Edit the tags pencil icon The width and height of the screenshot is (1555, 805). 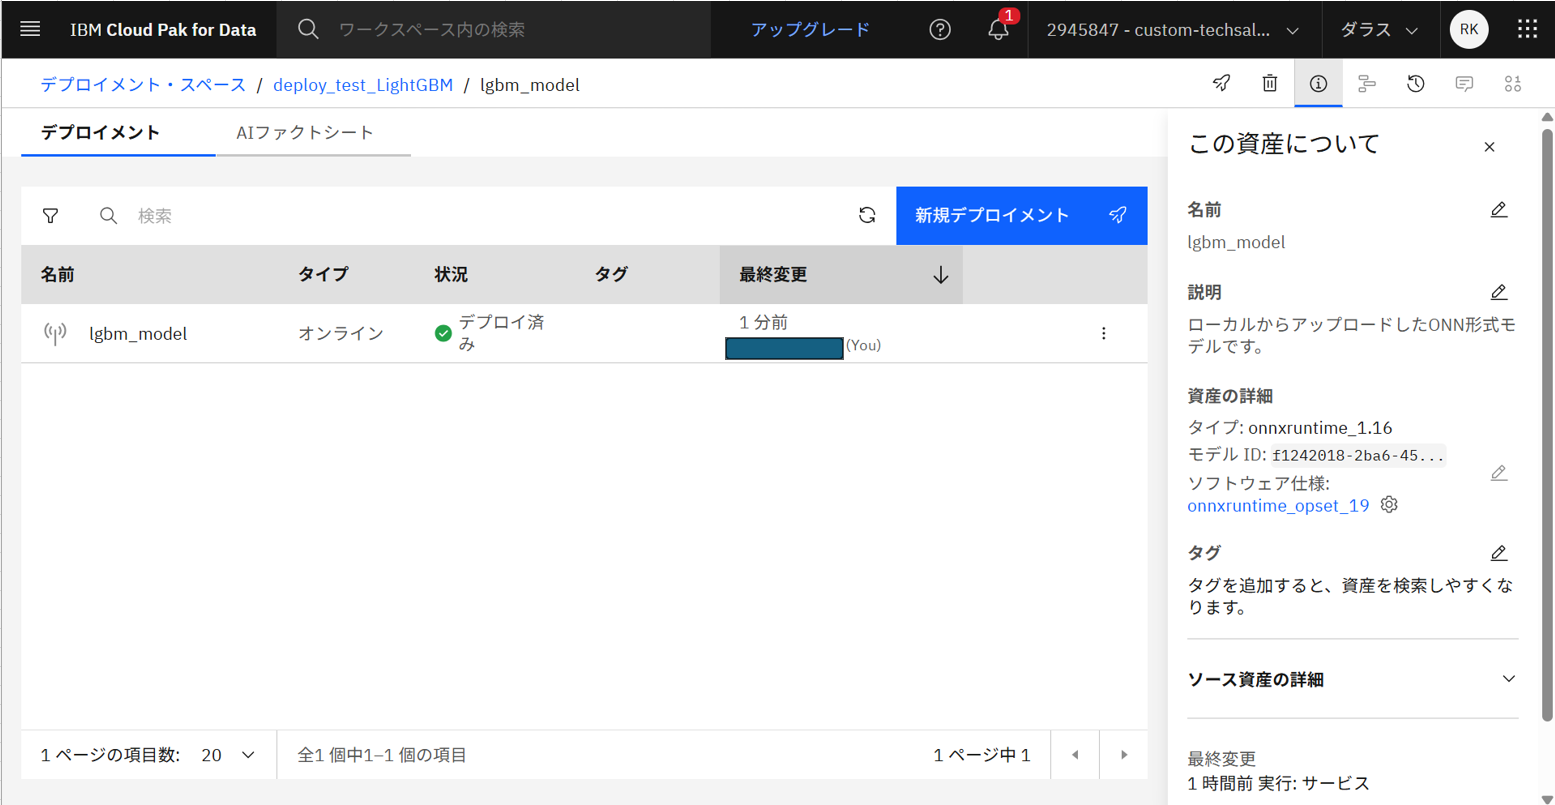1498,553
